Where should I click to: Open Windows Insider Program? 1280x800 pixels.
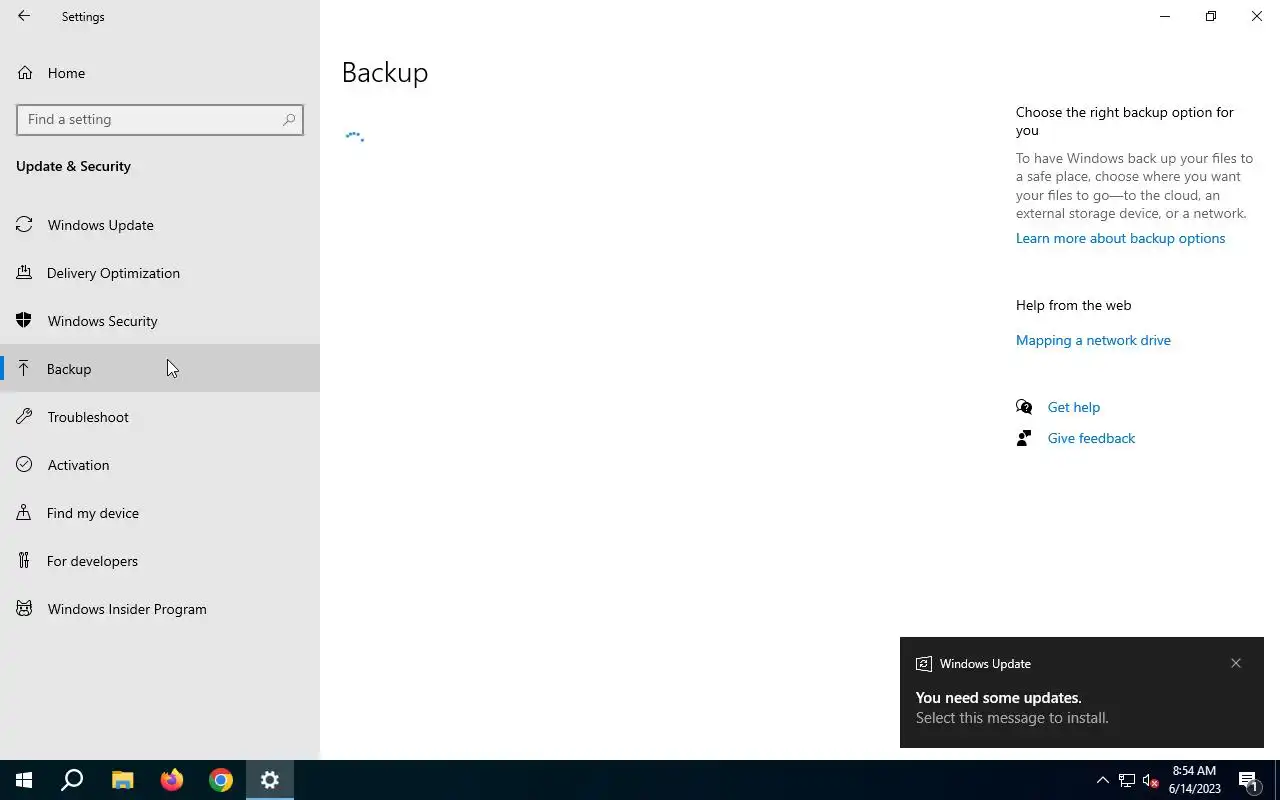click(160, 609)
